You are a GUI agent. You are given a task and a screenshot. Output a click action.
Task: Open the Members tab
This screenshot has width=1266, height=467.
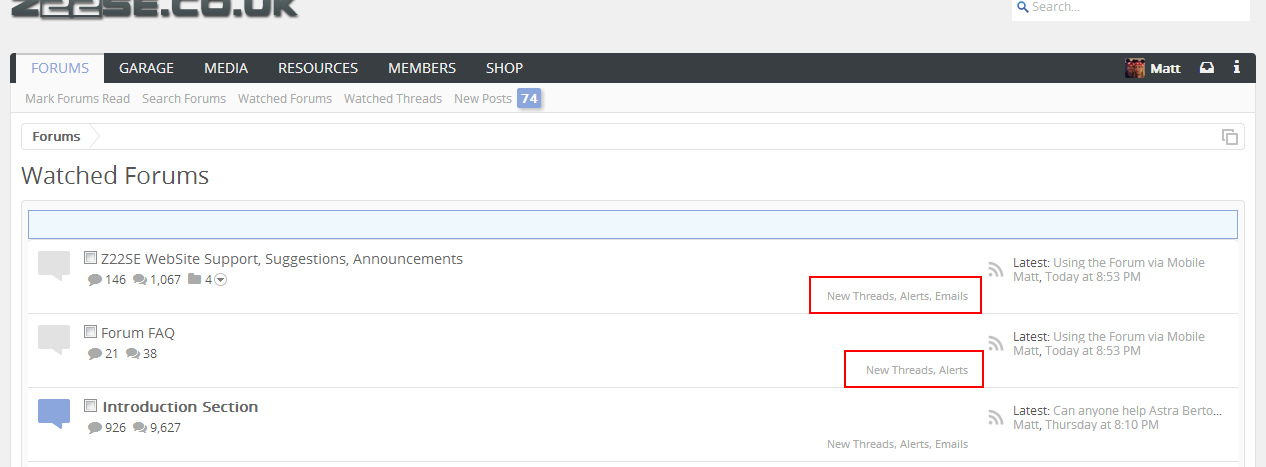(422, 68)
